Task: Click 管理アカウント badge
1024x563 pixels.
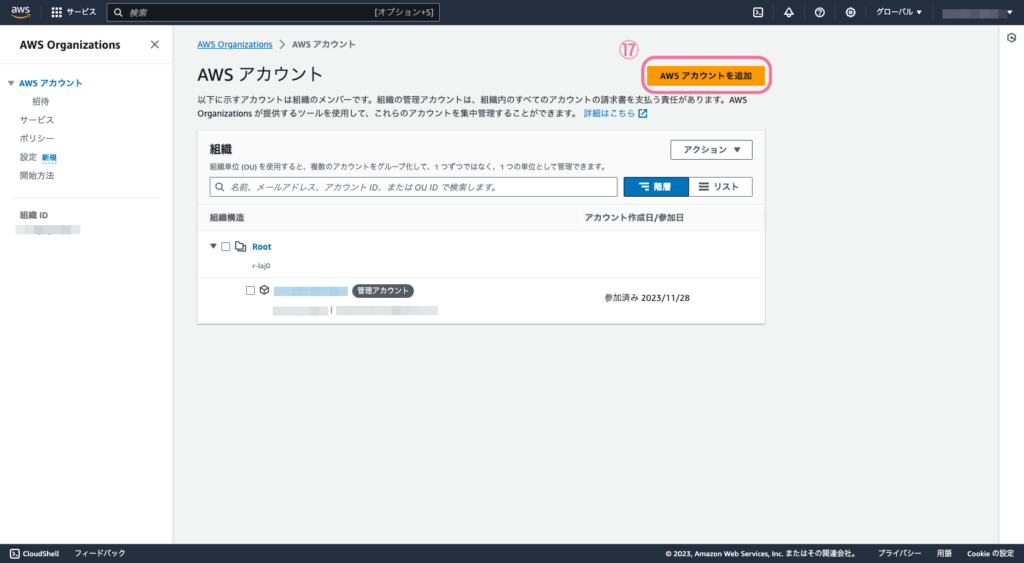Action: pyautogui.click(x=383, y=291)
